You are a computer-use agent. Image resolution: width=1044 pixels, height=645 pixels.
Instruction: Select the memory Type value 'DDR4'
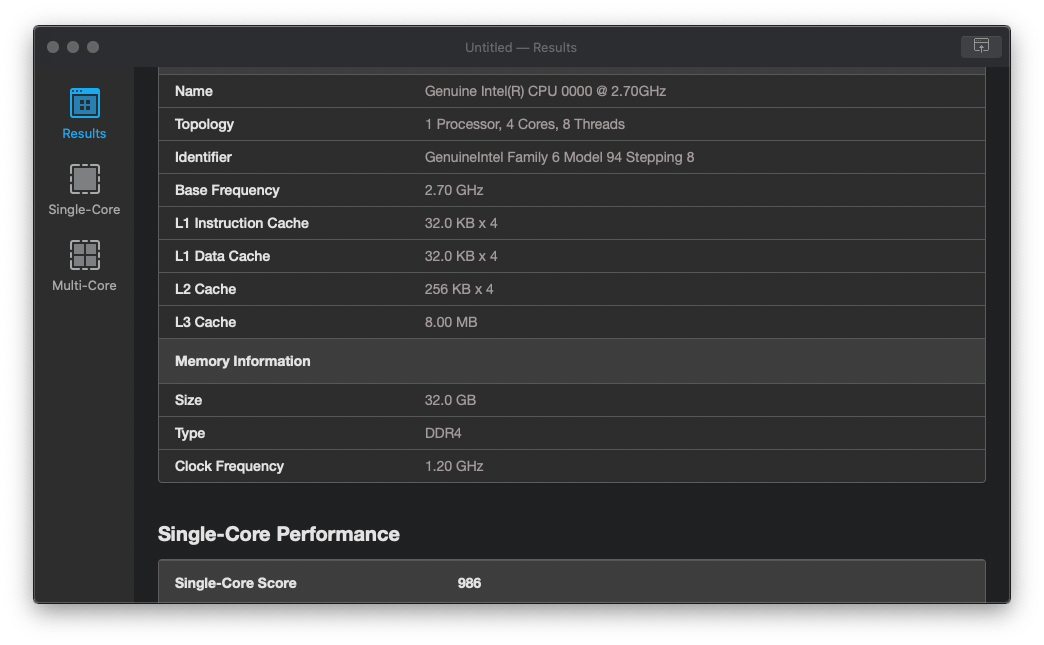pyautogui.click(x=441, y=433)
